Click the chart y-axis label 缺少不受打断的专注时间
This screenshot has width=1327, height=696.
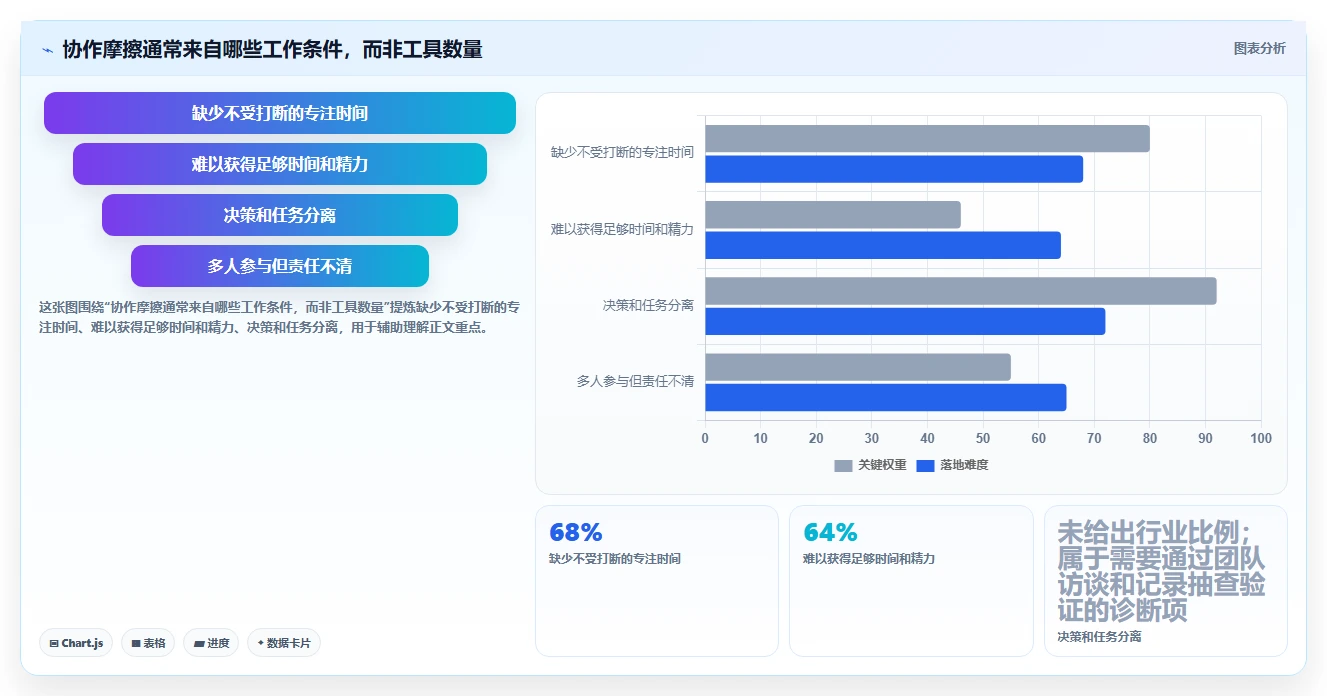(622, 153)
